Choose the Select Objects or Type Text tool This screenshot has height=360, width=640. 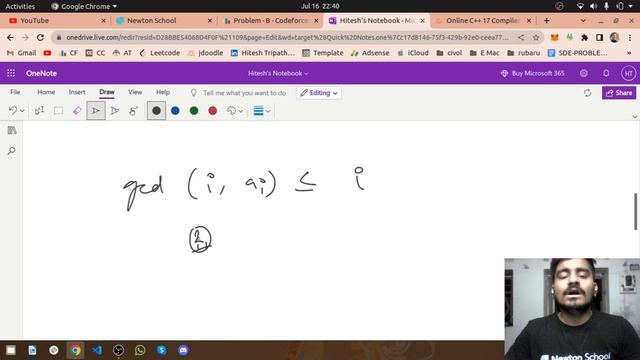point(40,111)
